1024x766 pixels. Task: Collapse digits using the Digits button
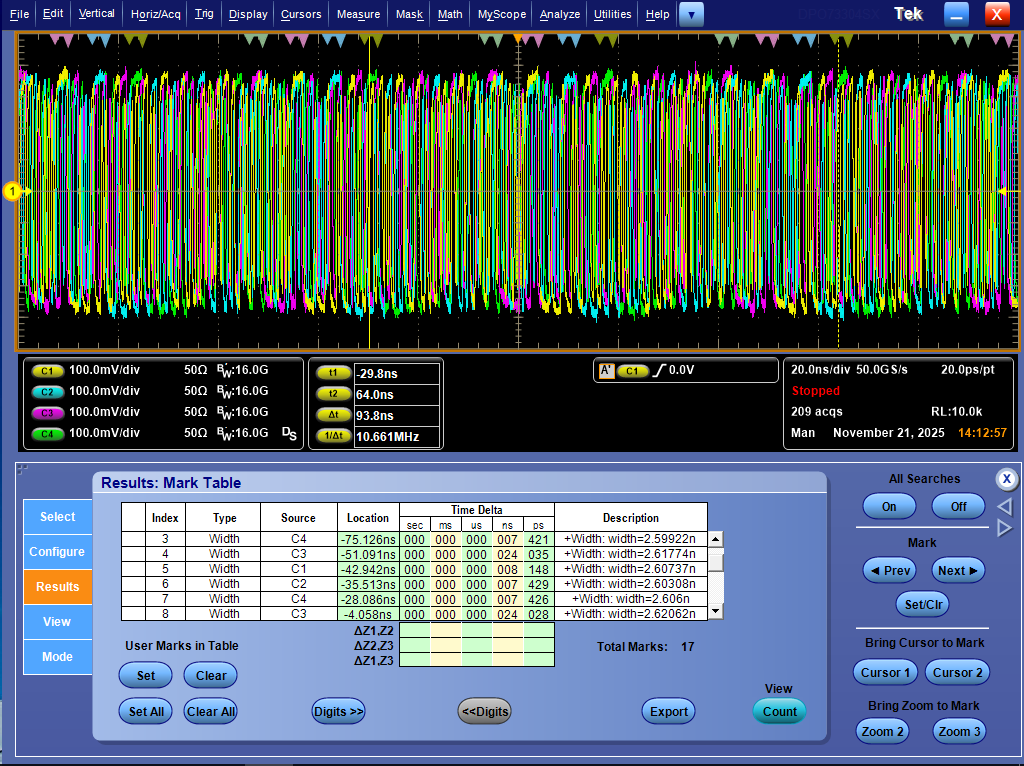point(484,711)
